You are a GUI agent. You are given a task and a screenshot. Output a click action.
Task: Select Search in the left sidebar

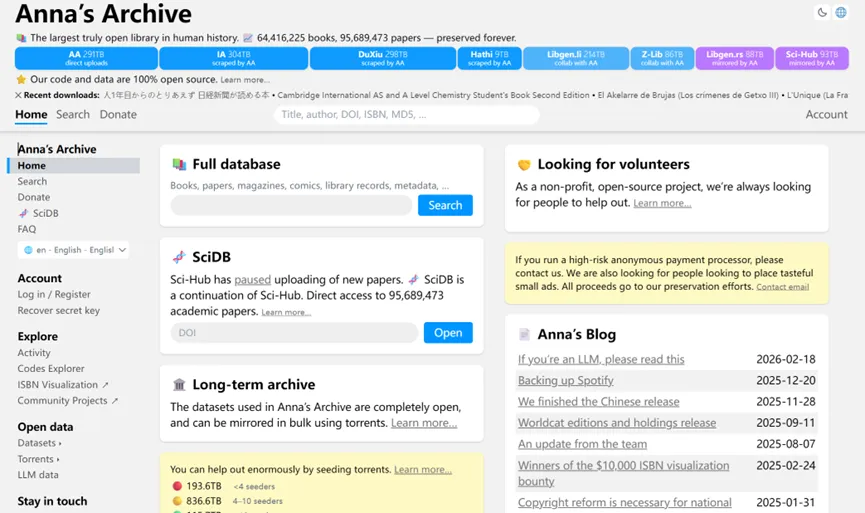[x=32, y=181]
